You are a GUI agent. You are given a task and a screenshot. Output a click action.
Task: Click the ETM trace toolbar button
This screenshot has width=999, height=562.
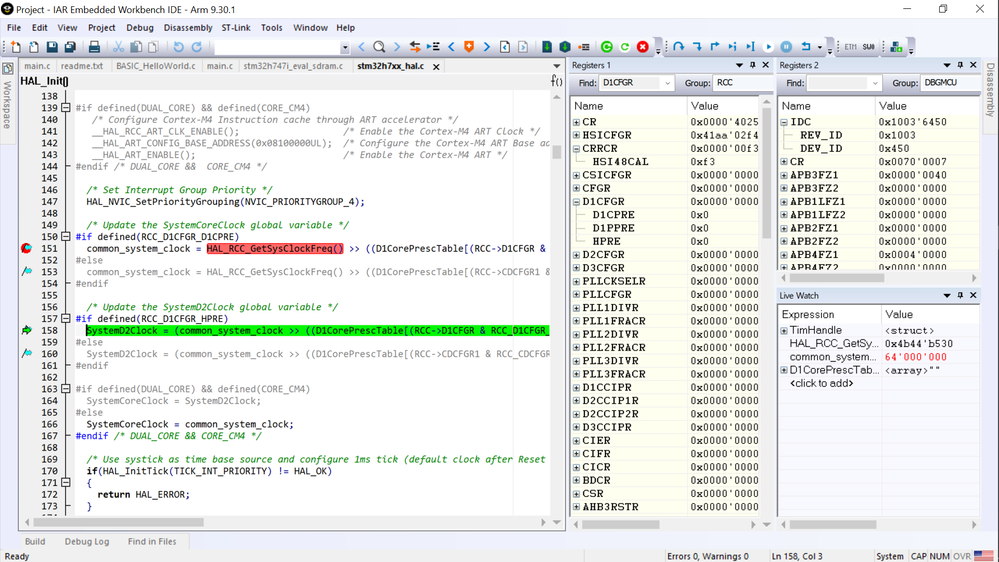point(851,47)
